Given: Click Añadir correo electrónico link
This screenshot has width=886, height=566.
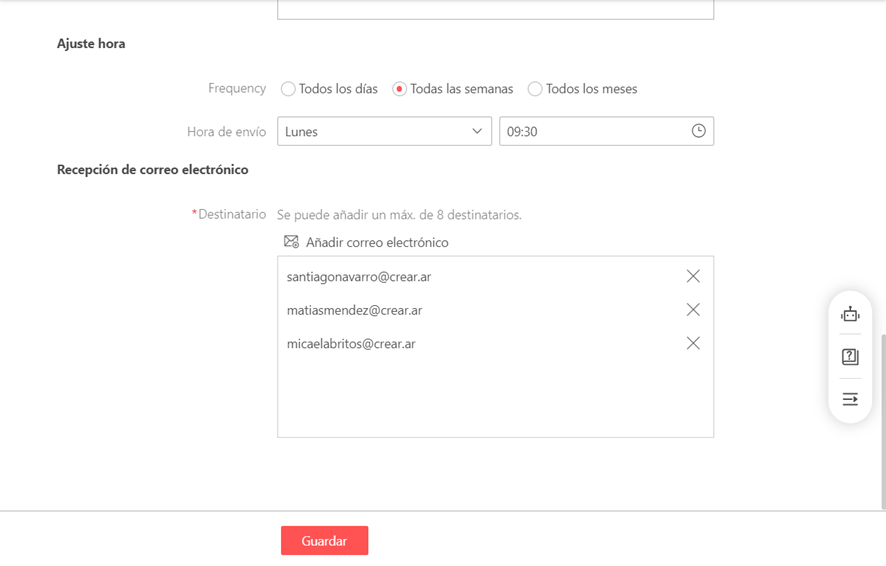Looking at the screenshot, I should [376, 242].
